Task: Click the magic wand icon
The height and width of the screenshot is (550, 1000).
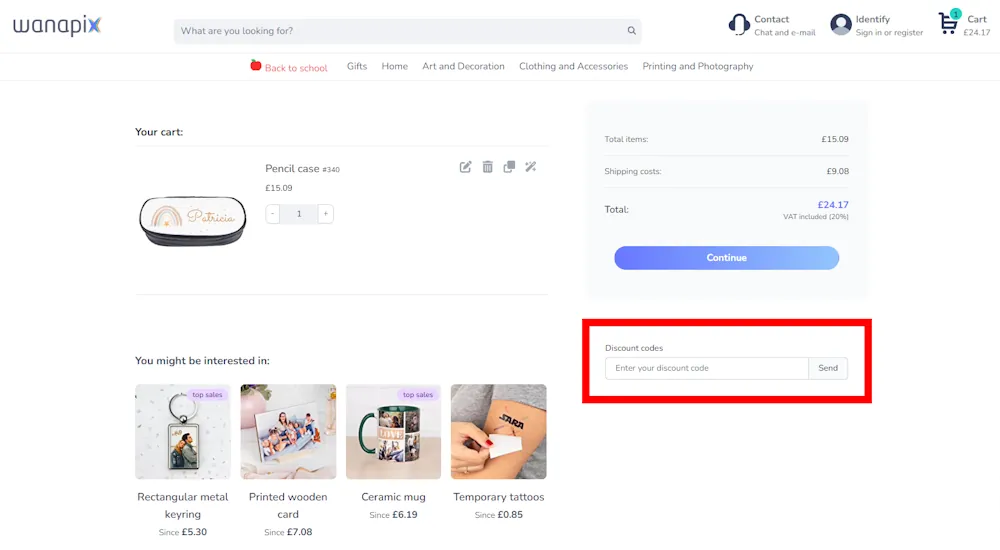Action: [531, 167]
